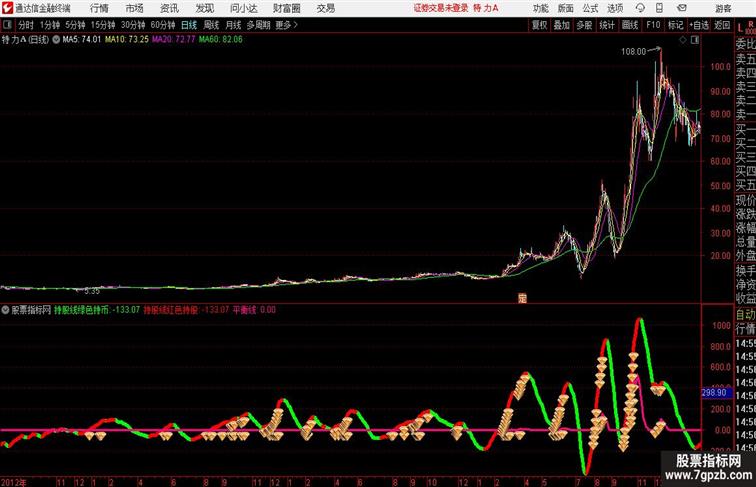
Task: Switch to 周线 weekly period
Action: [x=211, y=25]
